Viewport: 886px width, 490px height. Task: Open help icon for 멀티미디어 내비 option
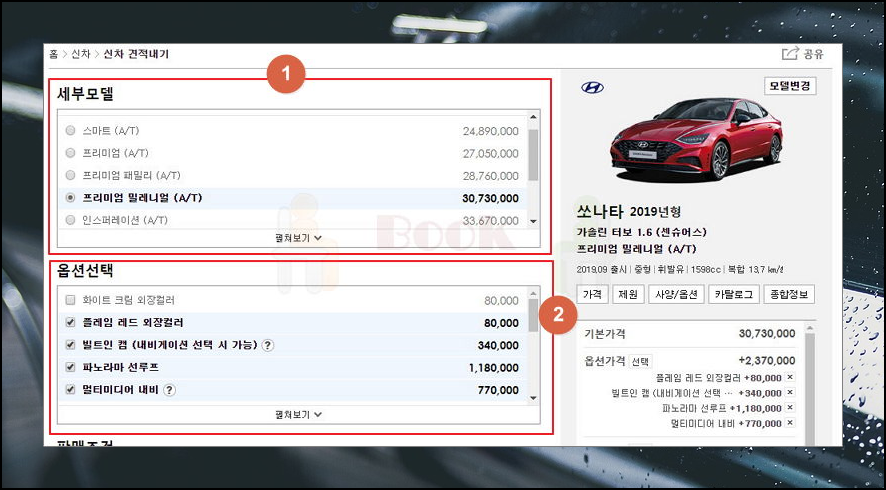click(170, 390)
